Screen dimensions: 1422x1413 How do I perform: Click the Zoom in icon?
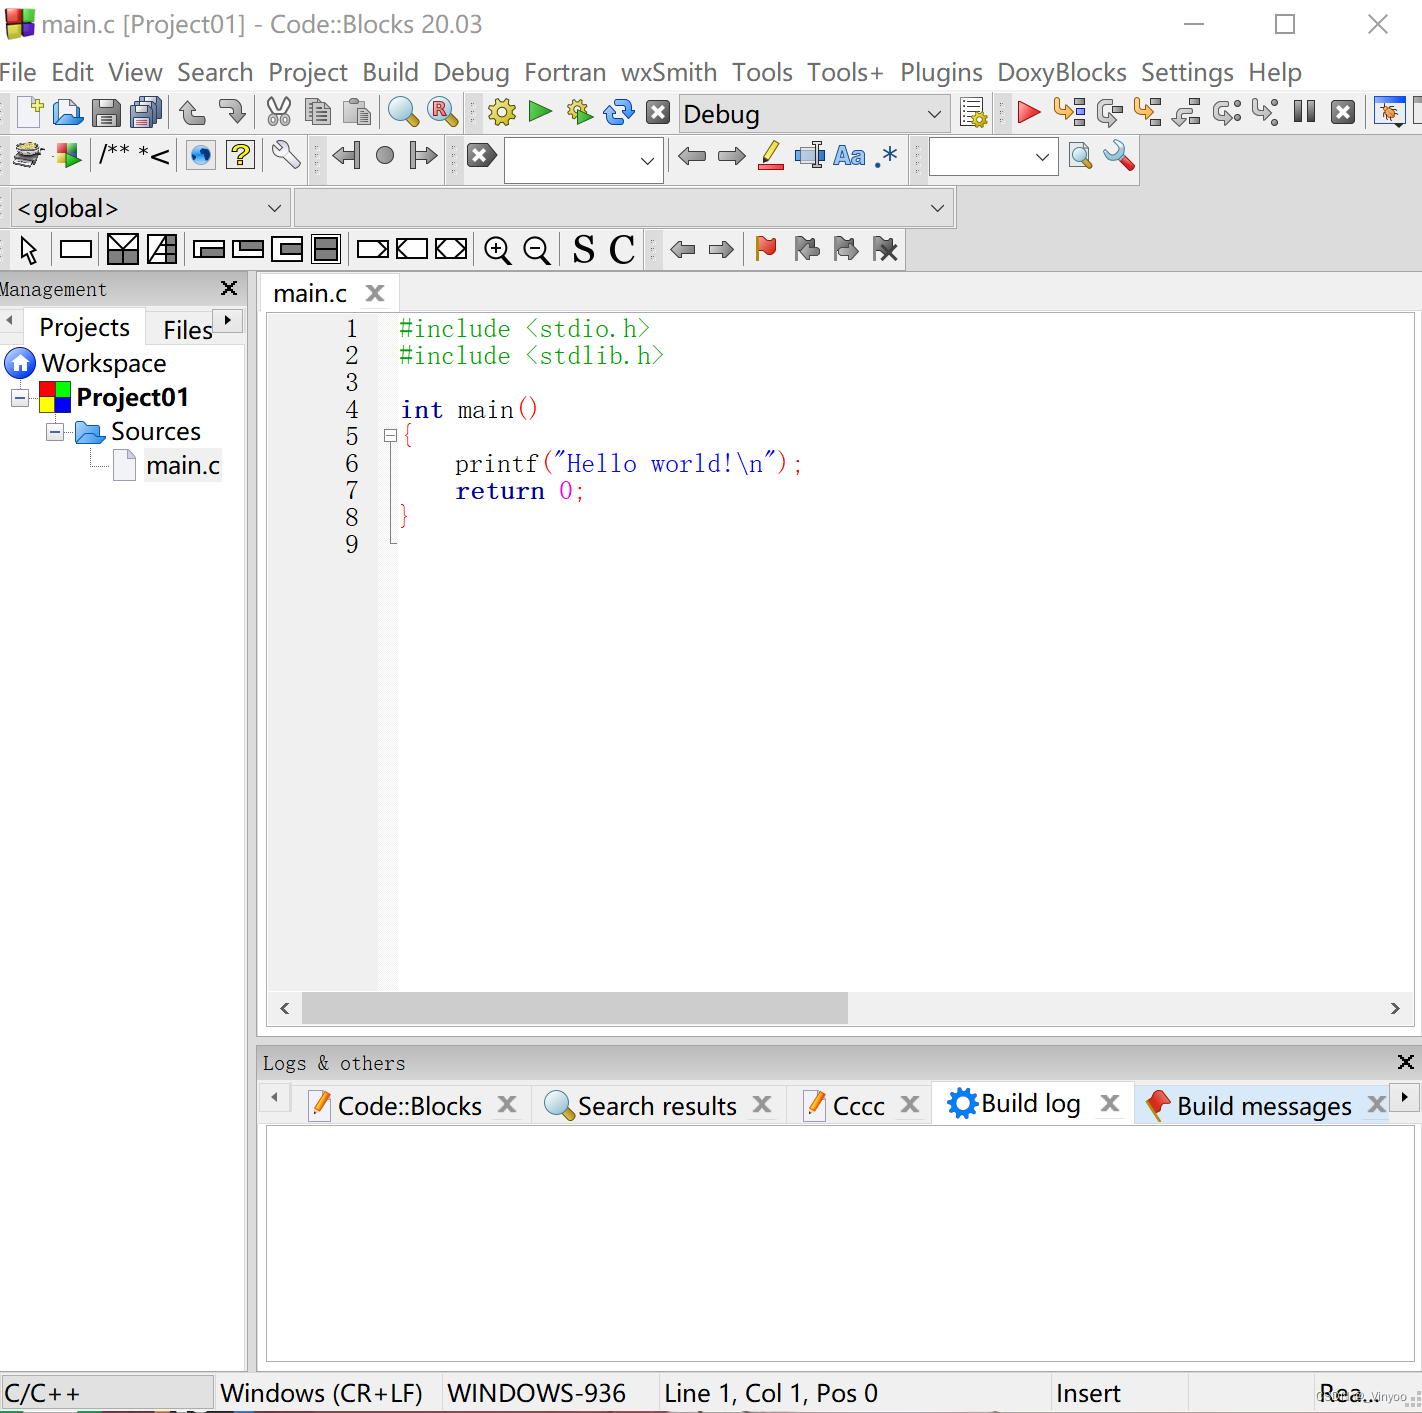(497, 250)
